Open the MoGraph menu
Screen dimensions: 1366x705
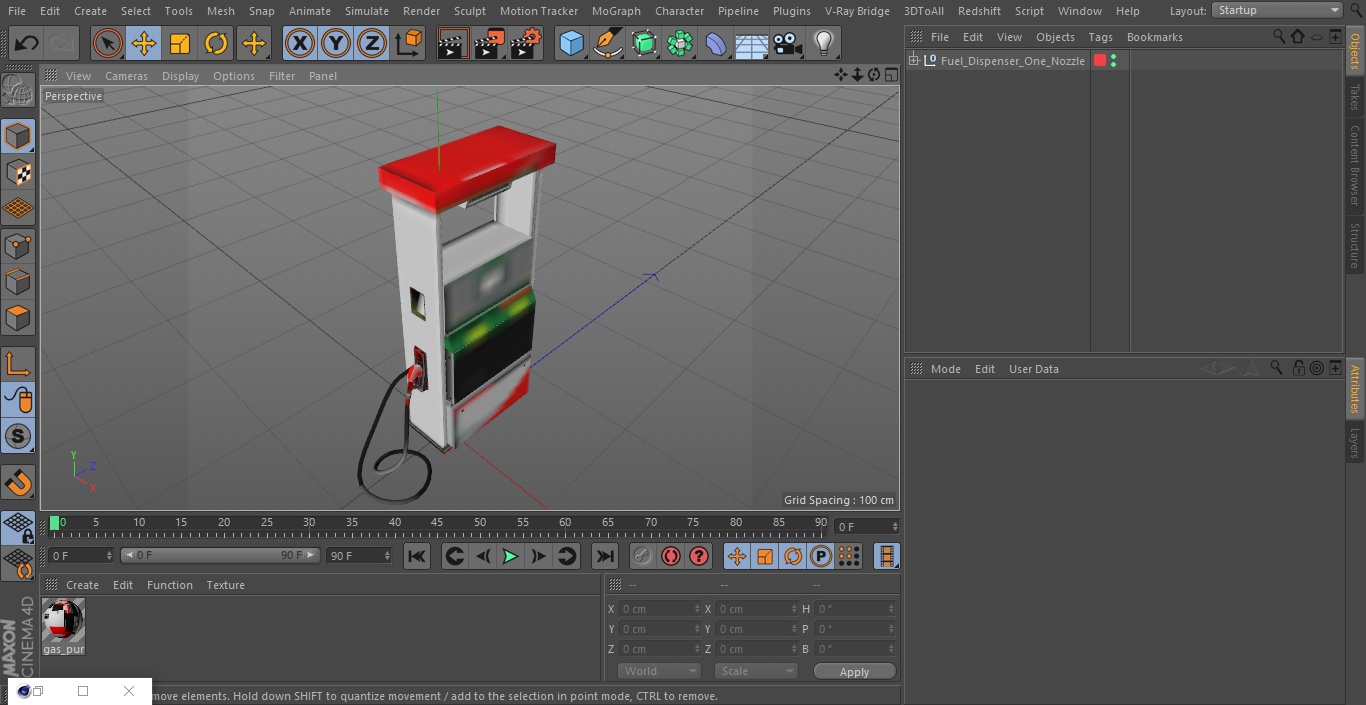pyautogui.click(x=616, y=11)
